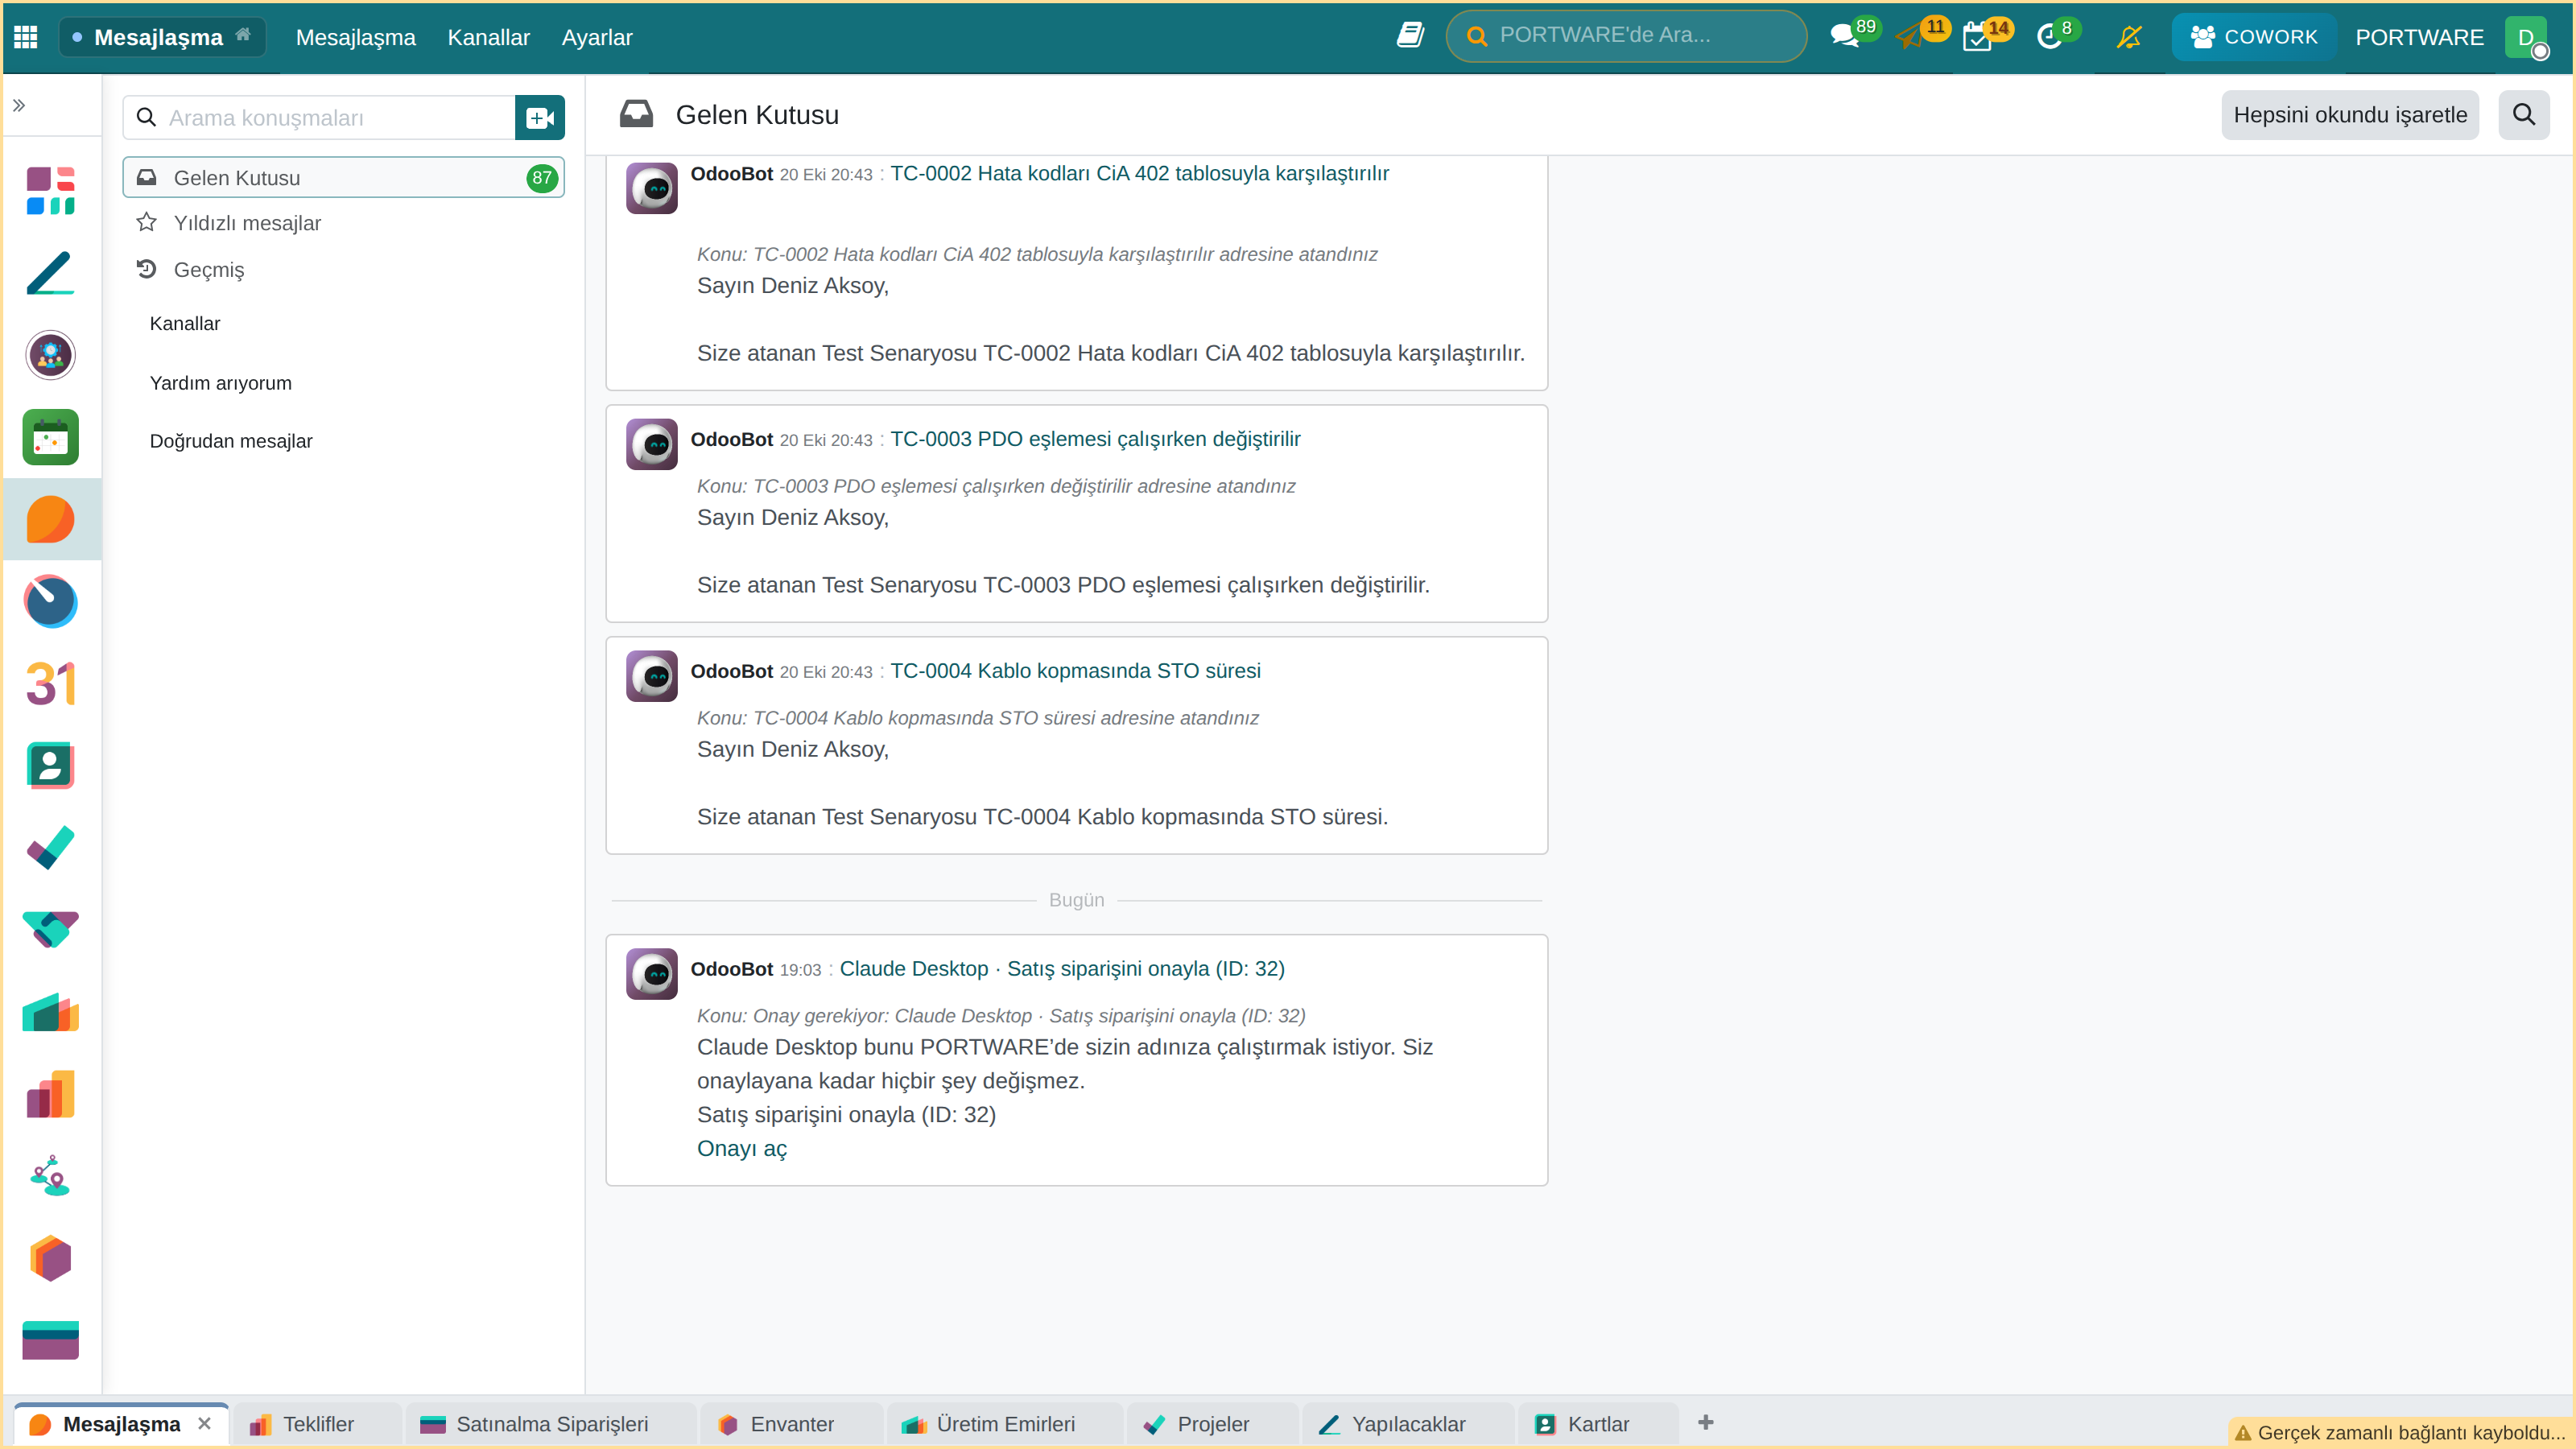Image resolution: width=2576 pixels, height=1449 pixels.
Task: Open the dashboard tiles app icon in sidebar
Action: tap(51, 190)
